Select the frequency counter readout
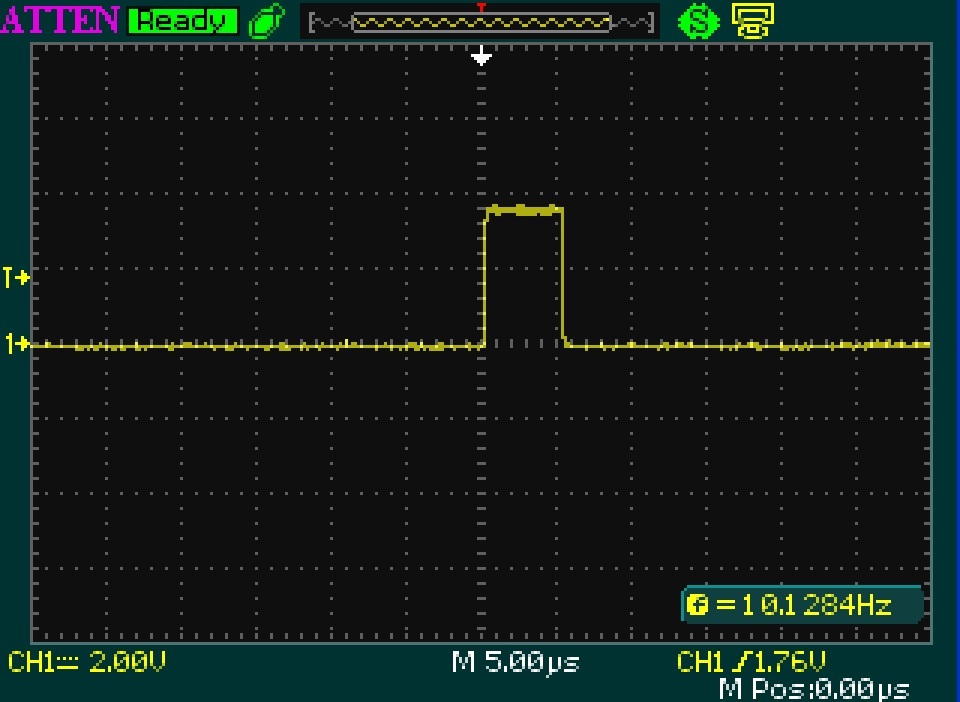The image size is (960, 702). pos(800,604)
